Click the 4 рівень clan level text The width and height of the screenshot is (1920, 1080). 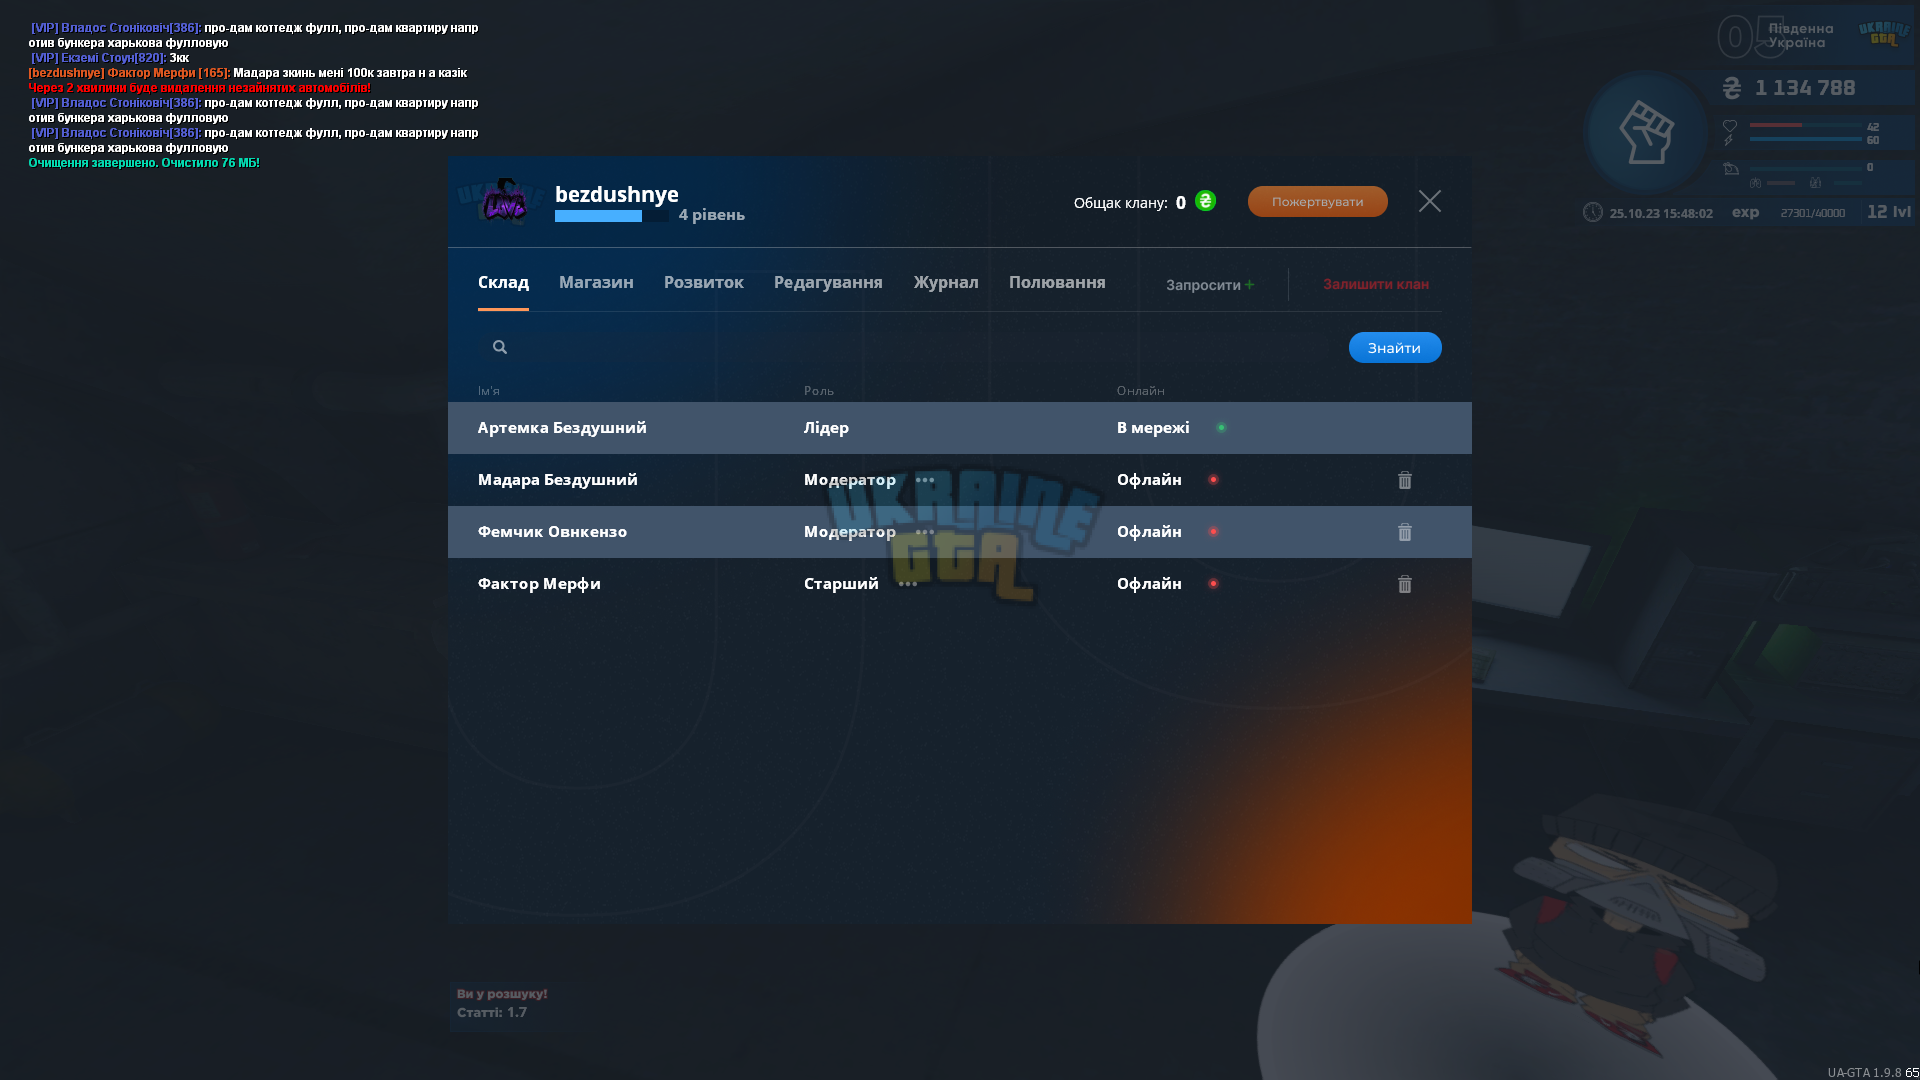point(712,215)
